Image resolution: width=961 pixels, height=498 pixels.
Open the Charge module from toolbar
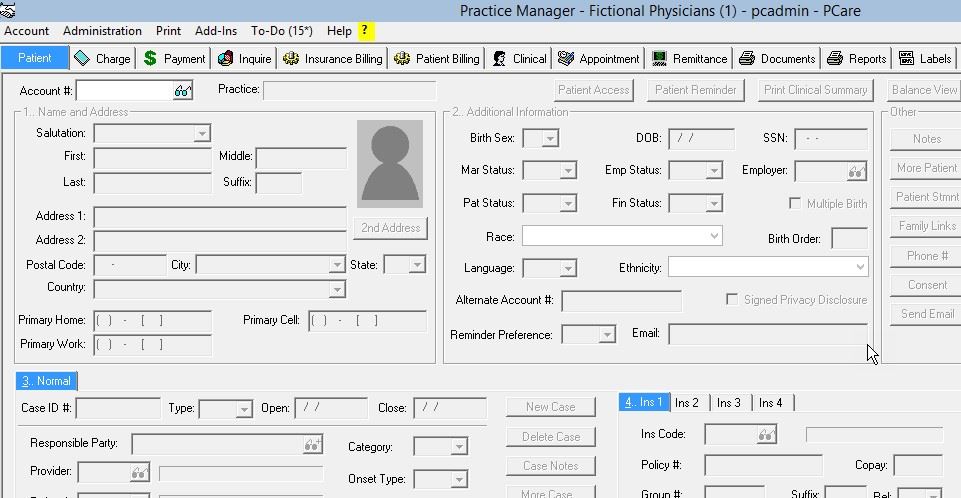(103, 59)
